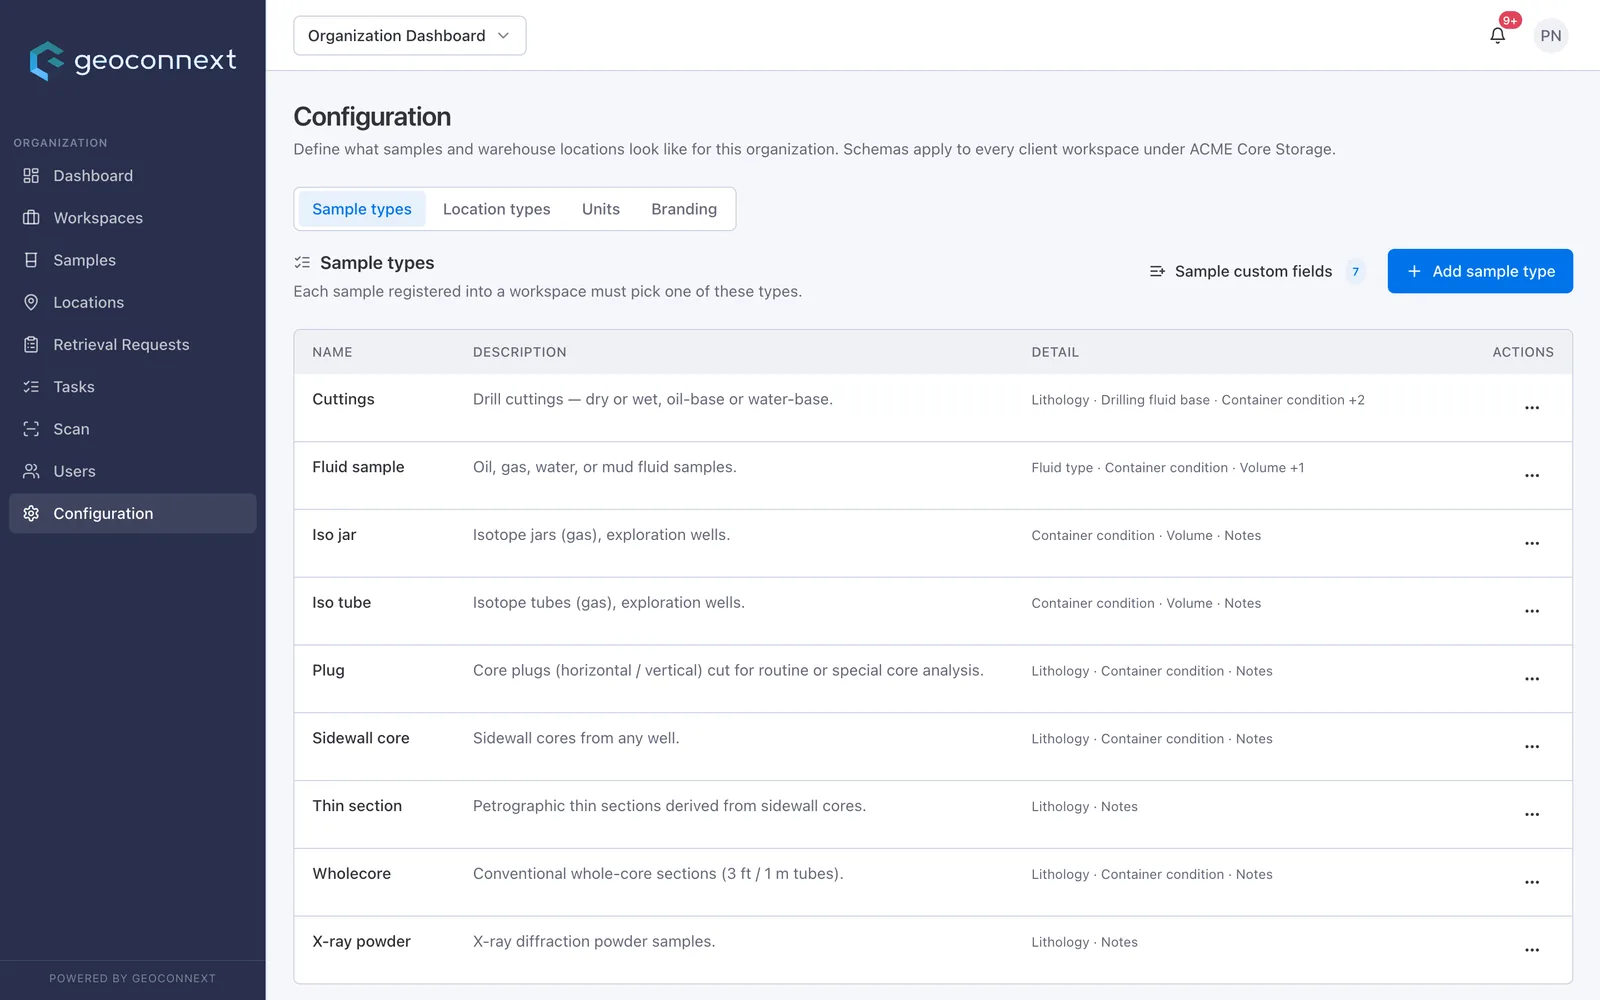1600x1000 pixels.
Task: Switch to the Sample types tab
Action: tap(362, 209)
